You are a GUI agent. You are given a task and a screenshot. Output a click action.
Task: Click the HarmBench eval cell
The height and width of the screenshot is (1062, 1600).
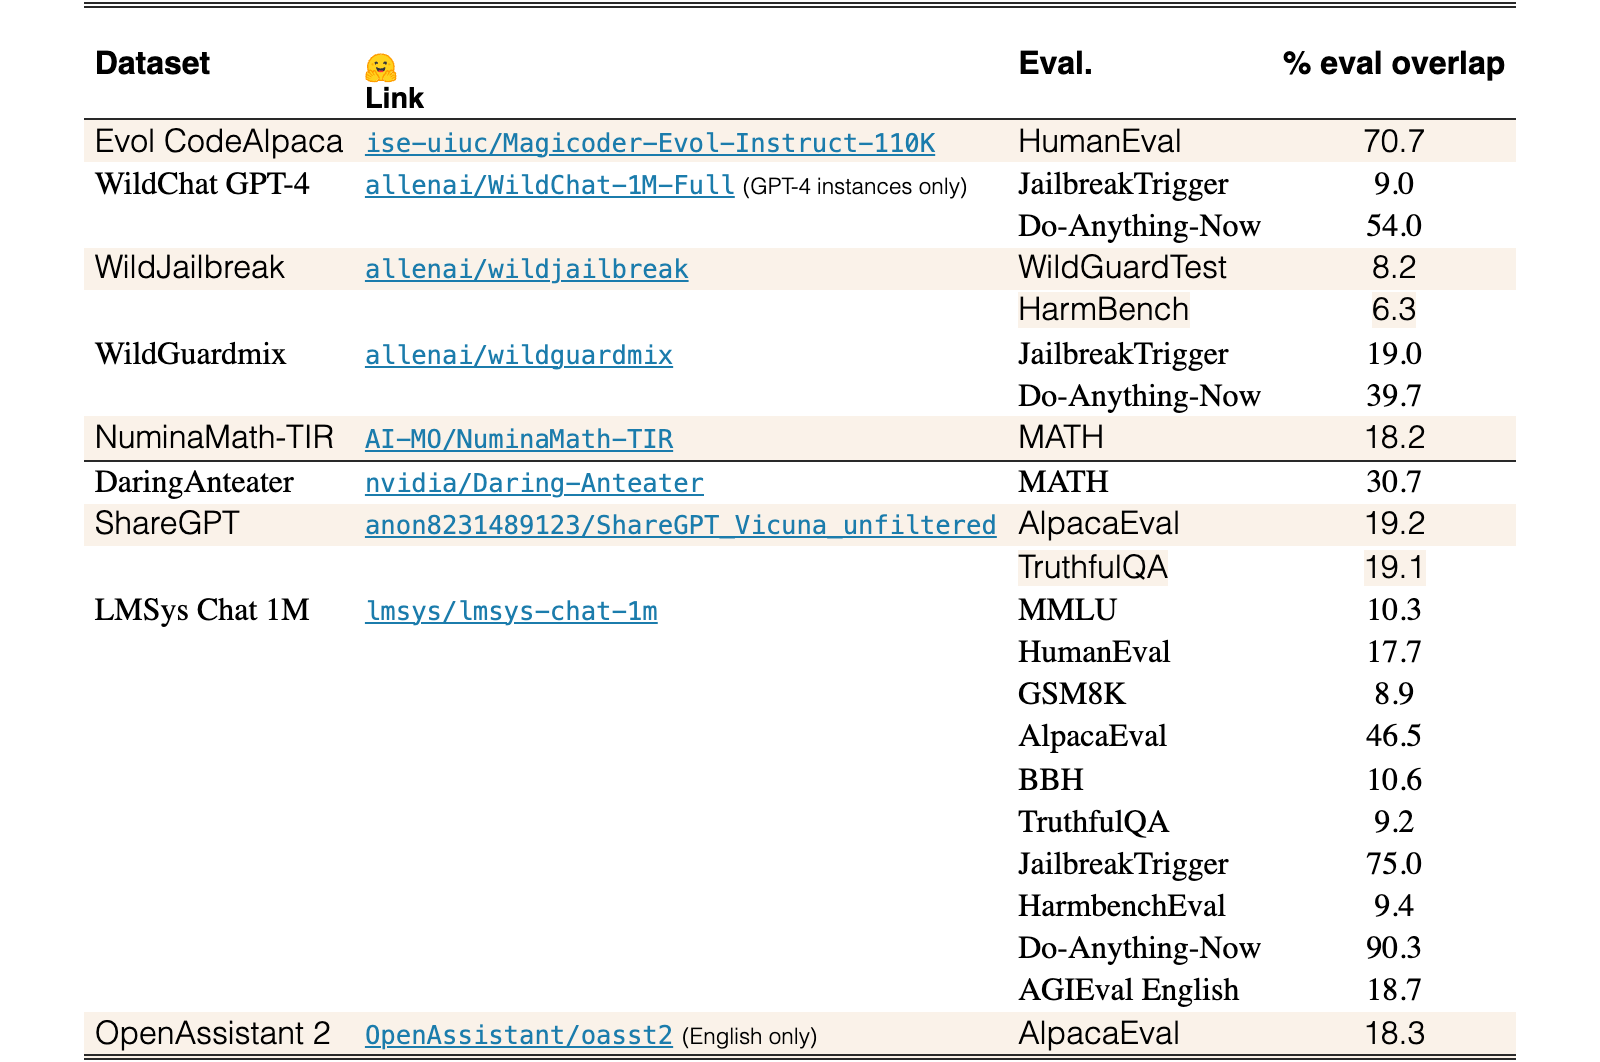click(1104, 310)
